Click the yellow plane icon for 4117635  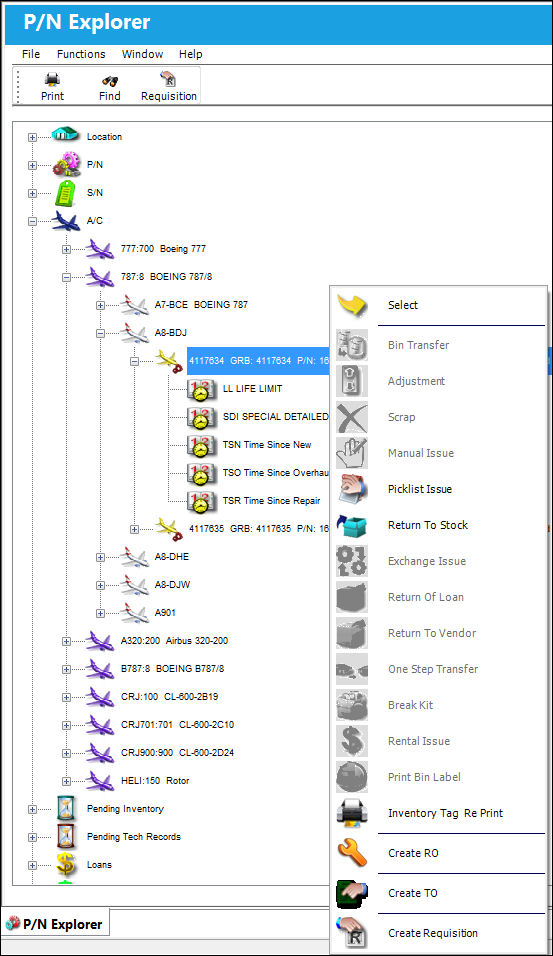tap(168, 529)
